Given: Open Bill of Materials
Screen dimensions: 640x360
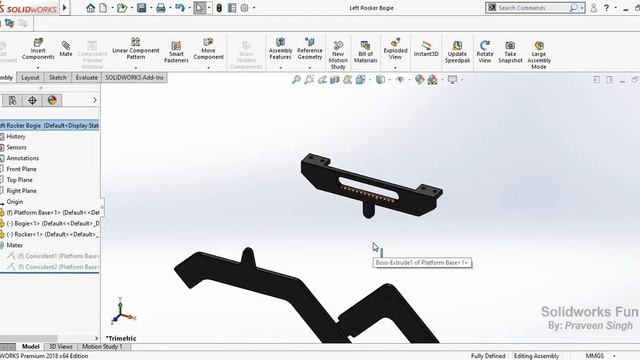Looking at the screenshot, I should click(365, 52).
